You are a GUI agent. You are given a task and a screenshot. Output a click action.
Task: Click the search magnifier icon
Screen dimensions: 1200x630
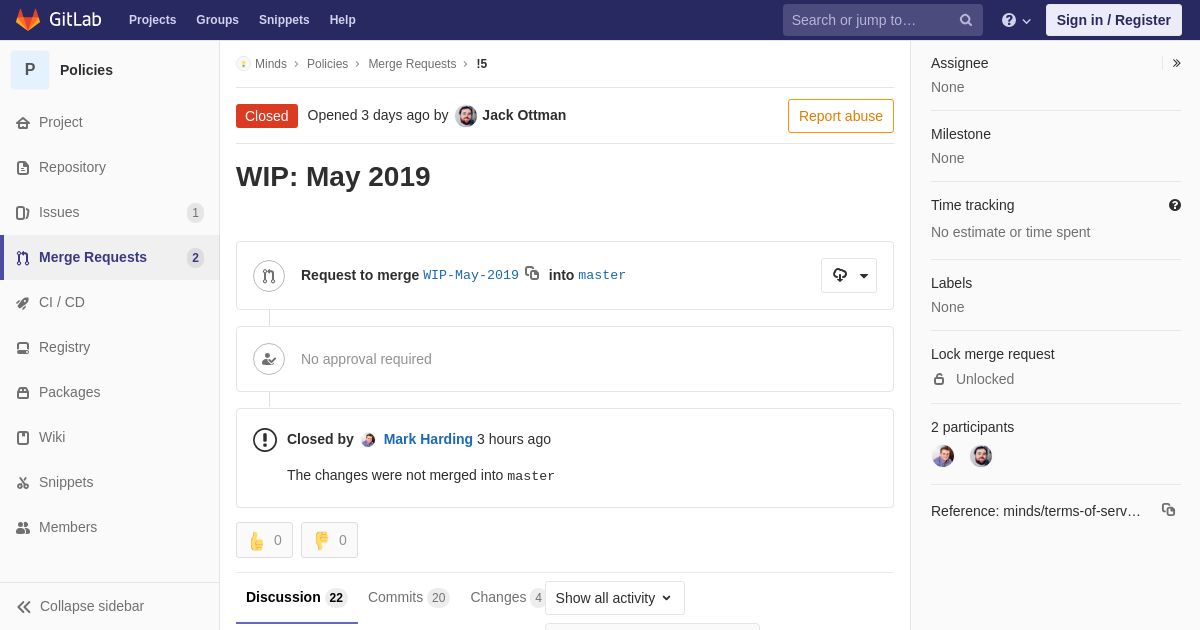[x=965, y=20]
